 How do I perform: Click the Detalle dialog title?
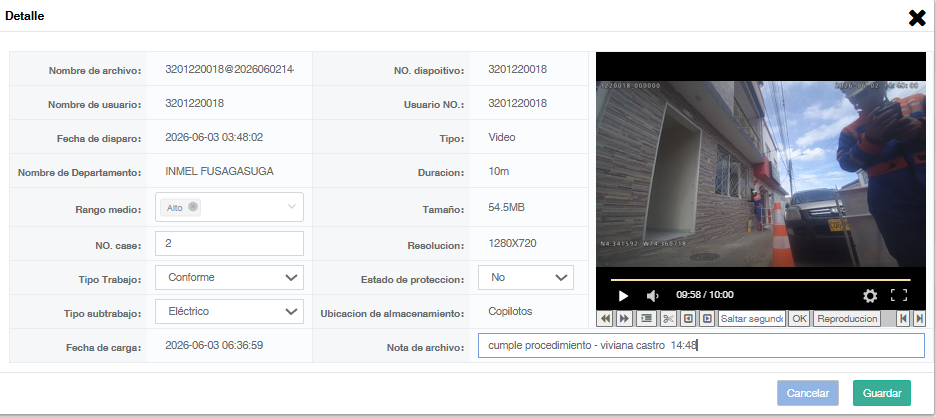point(24,16)
